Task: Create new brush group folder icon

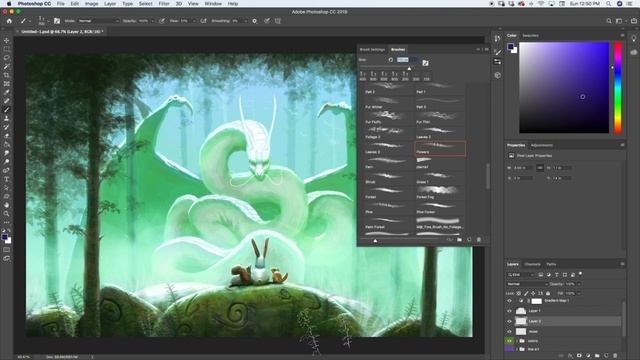Action: pyautogui.click(x=460, y=240)
